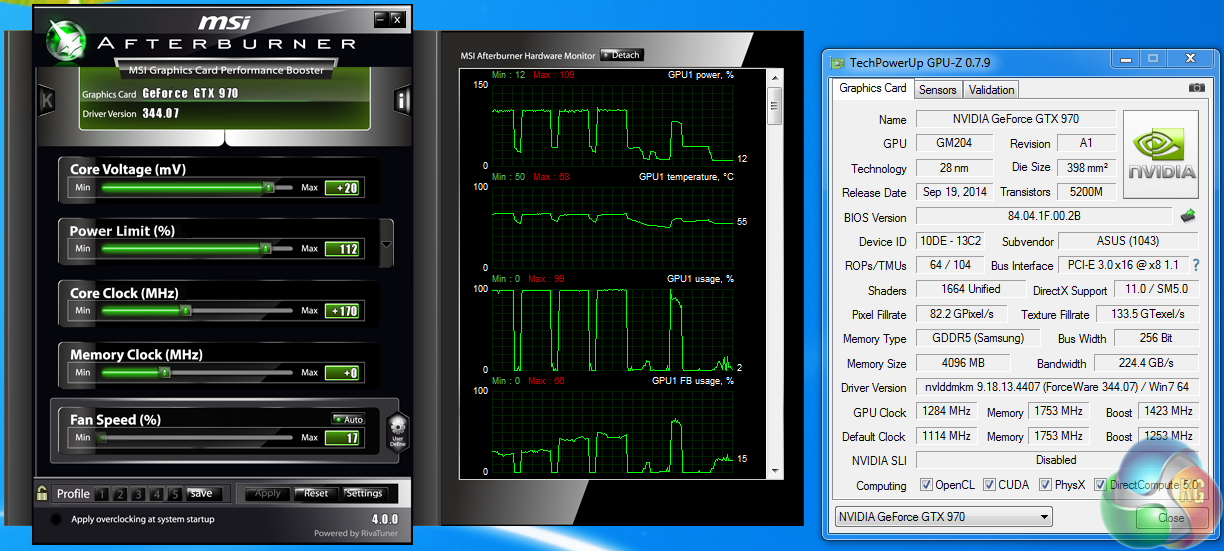Toggle the CUDA checkbox
The height and width of the screenshot is (551, 1224).
(x=990, y=485)
